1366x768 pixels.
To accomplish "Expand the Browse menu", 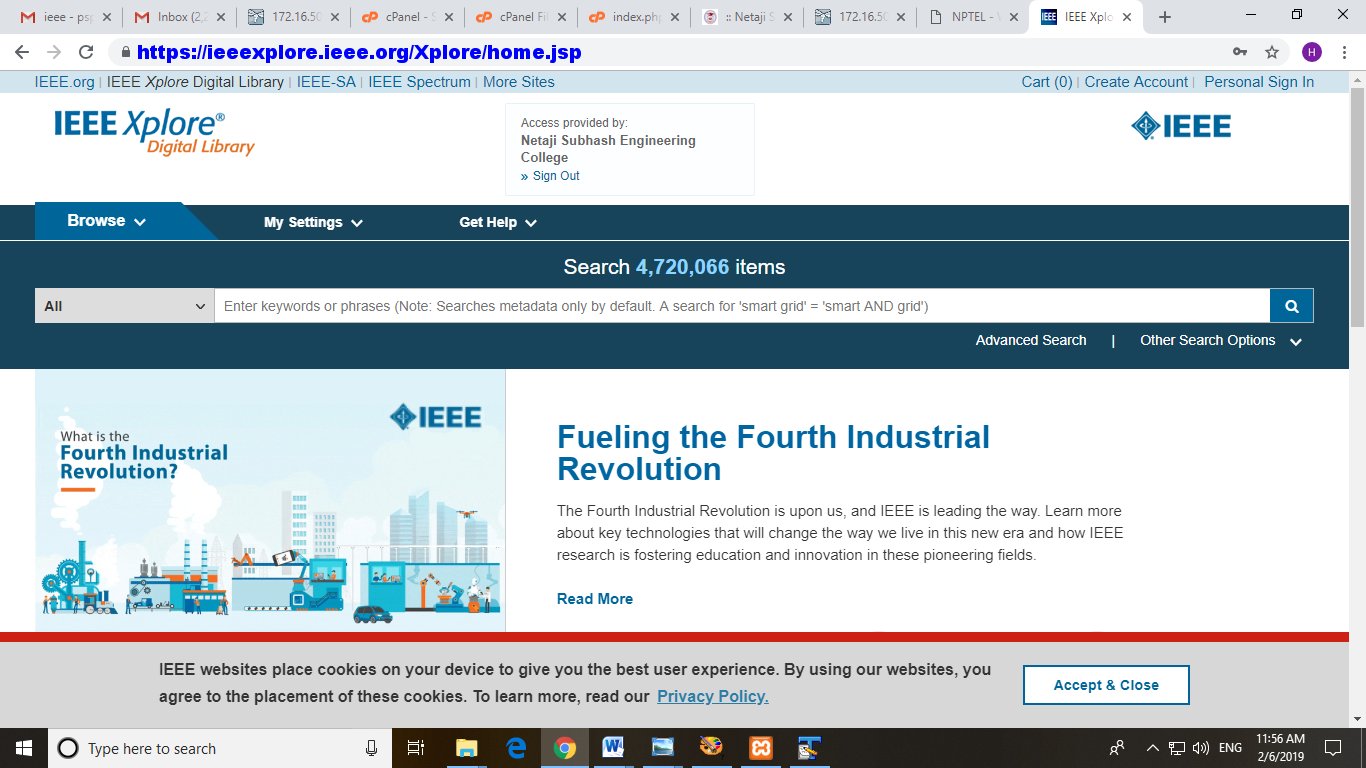I will [107, 221].
